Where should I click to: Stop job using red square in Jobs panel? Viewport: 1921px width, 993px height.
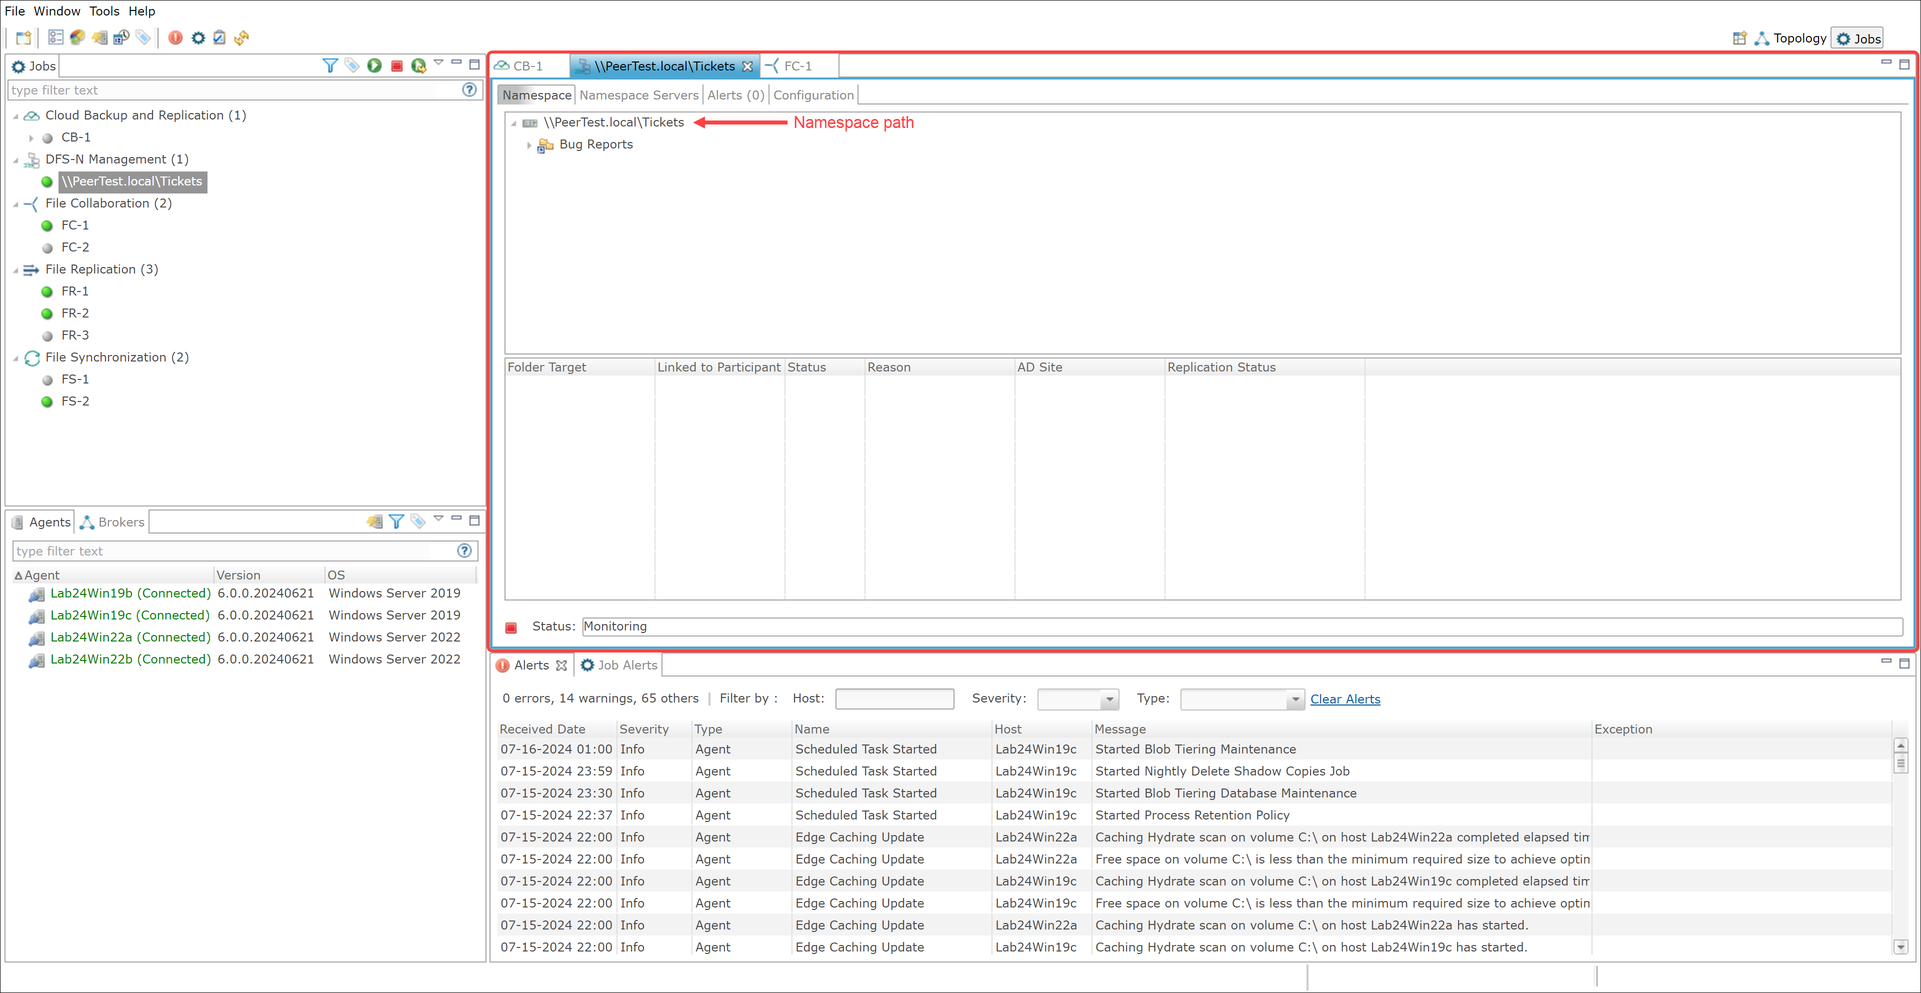pos(396,66)
